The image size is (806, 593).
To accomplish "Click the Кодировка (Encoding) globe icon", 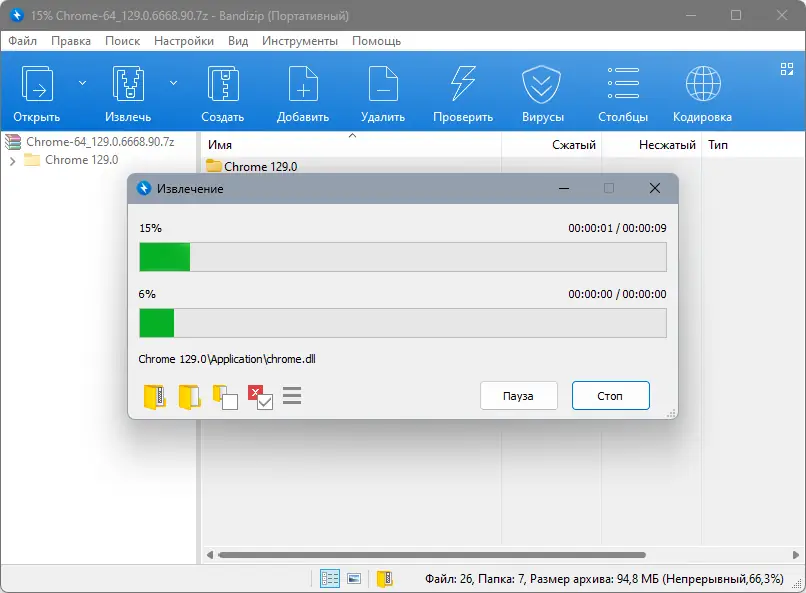I will [x=703, y=83].
